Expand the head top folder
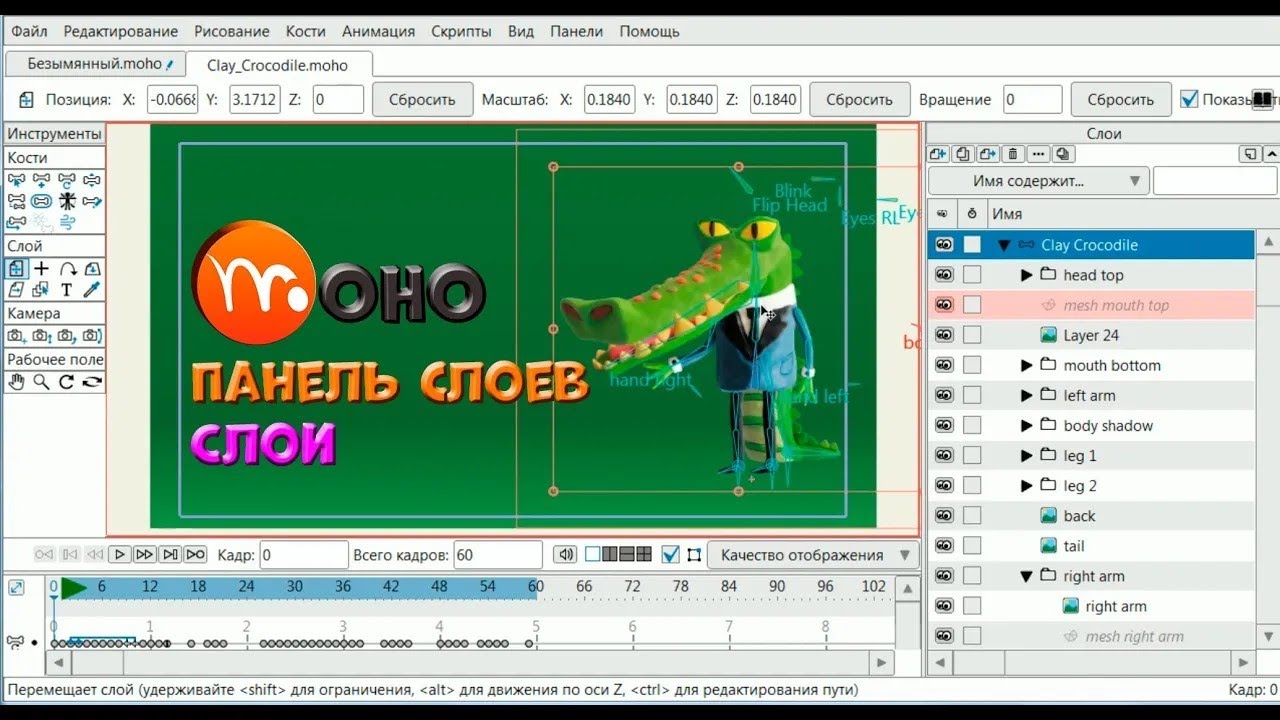Screen dimensions: 1280x720 coord(1026,275)
